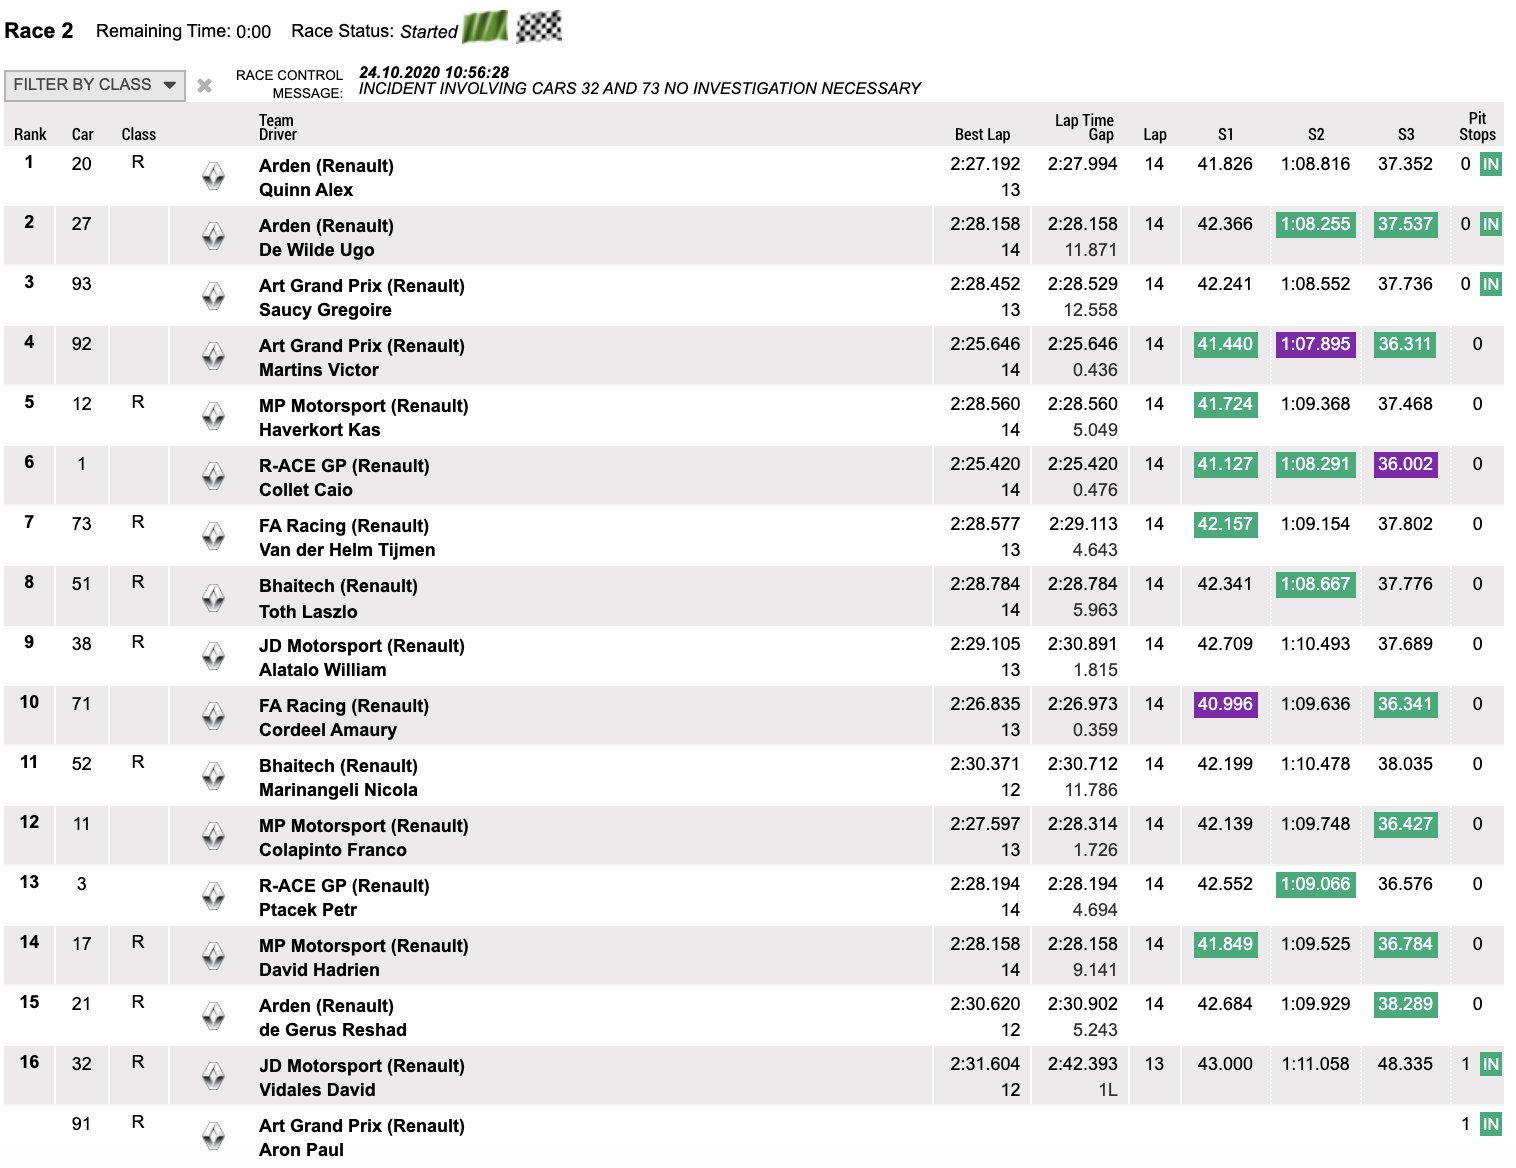Image resolution: width=1516 pixels, height=1168 pixels.
Task: Click the Best Lap column header
Action: coord(982,134)
